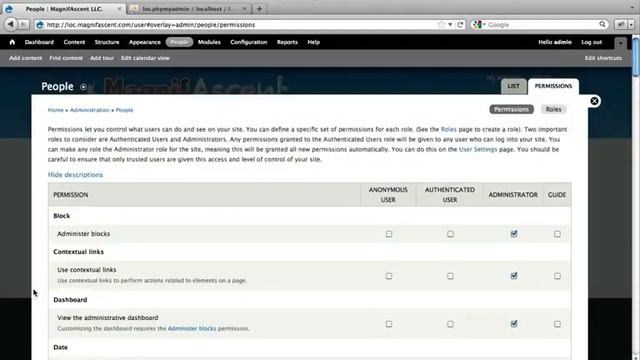
Task: Click the site favicon in the address bar
Action: (x=40, y=25)
